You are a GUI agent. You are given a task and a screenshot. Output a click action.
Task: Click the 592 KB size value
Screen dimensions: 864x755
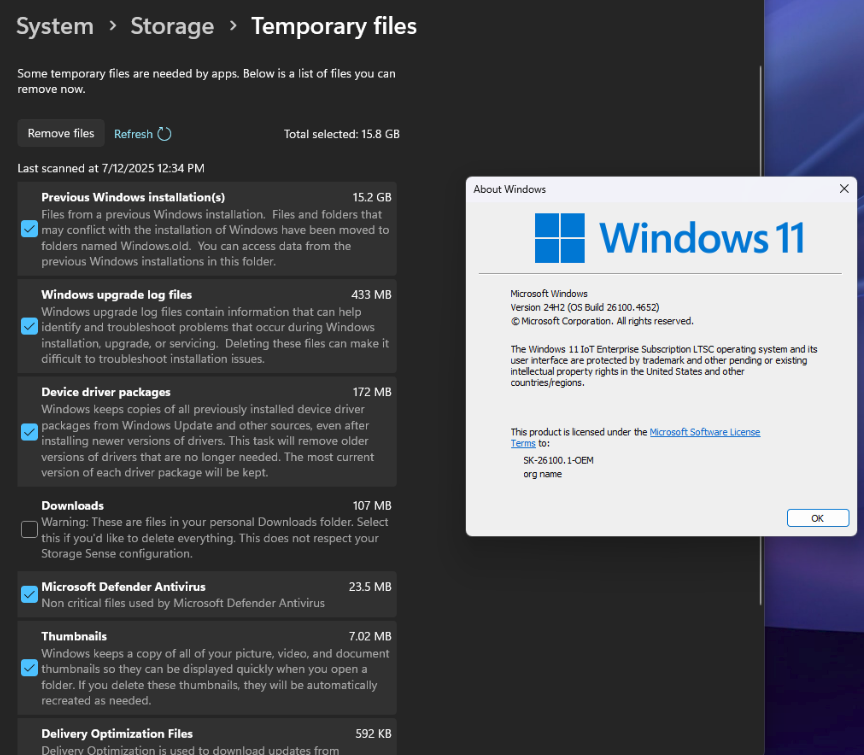click(x=373, y=734)
